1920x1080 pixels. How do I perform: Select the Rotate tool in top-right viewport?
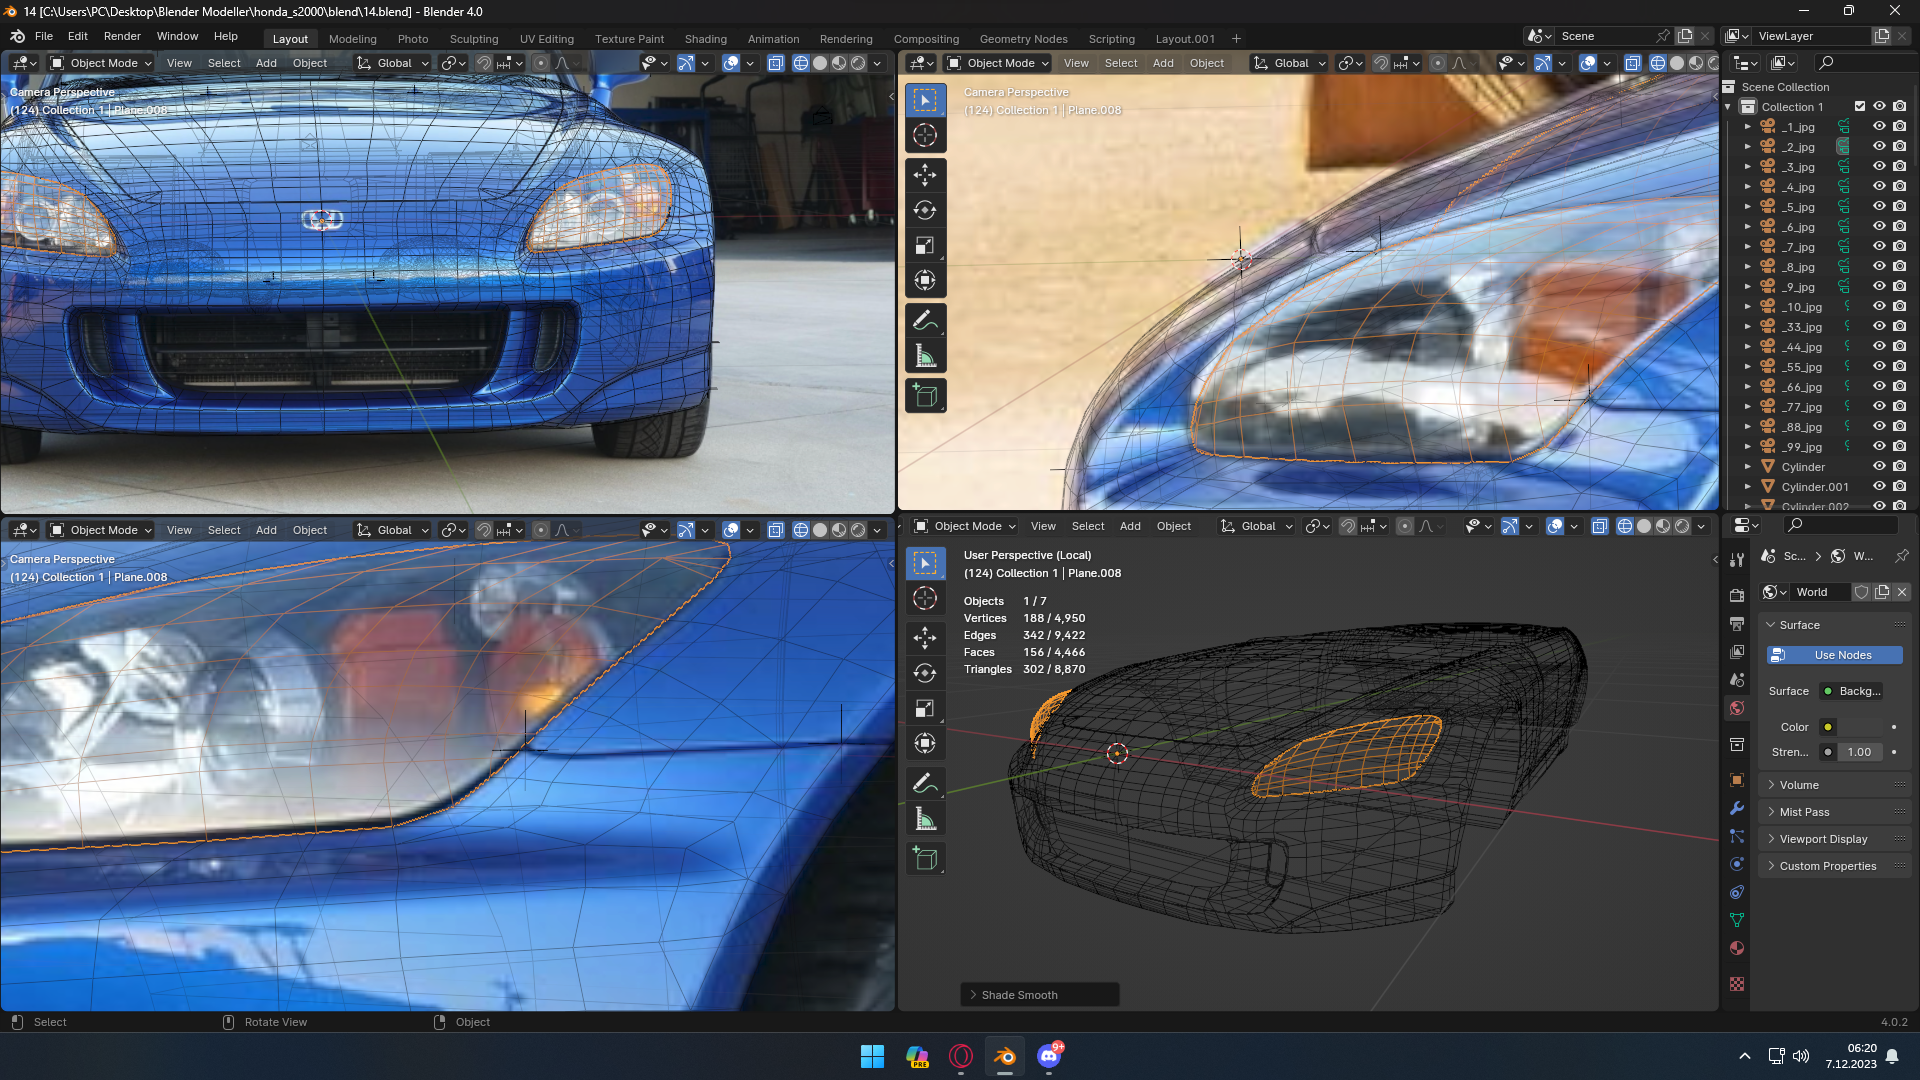(925, 210)
